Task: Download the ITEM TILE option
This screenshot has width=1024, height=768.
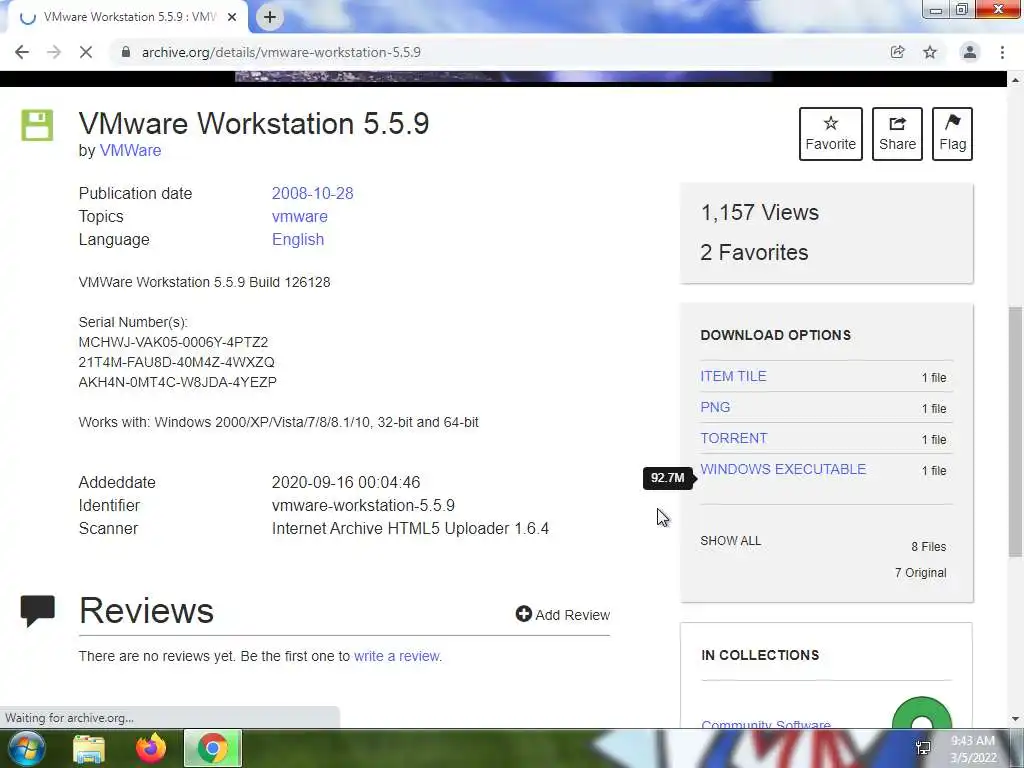Action: 733,376
